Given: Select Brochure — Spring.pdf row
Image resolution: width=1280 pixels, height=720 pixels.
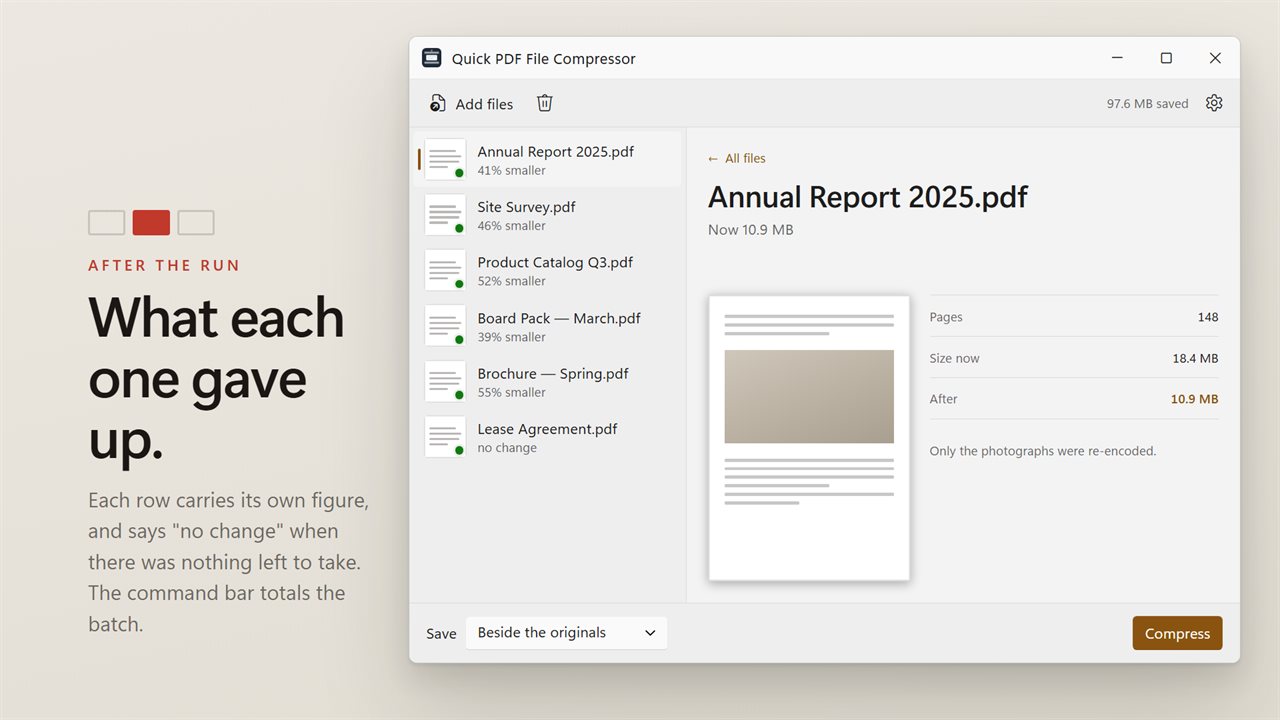Looking at the screenshot, I should [x=548, y=382].
